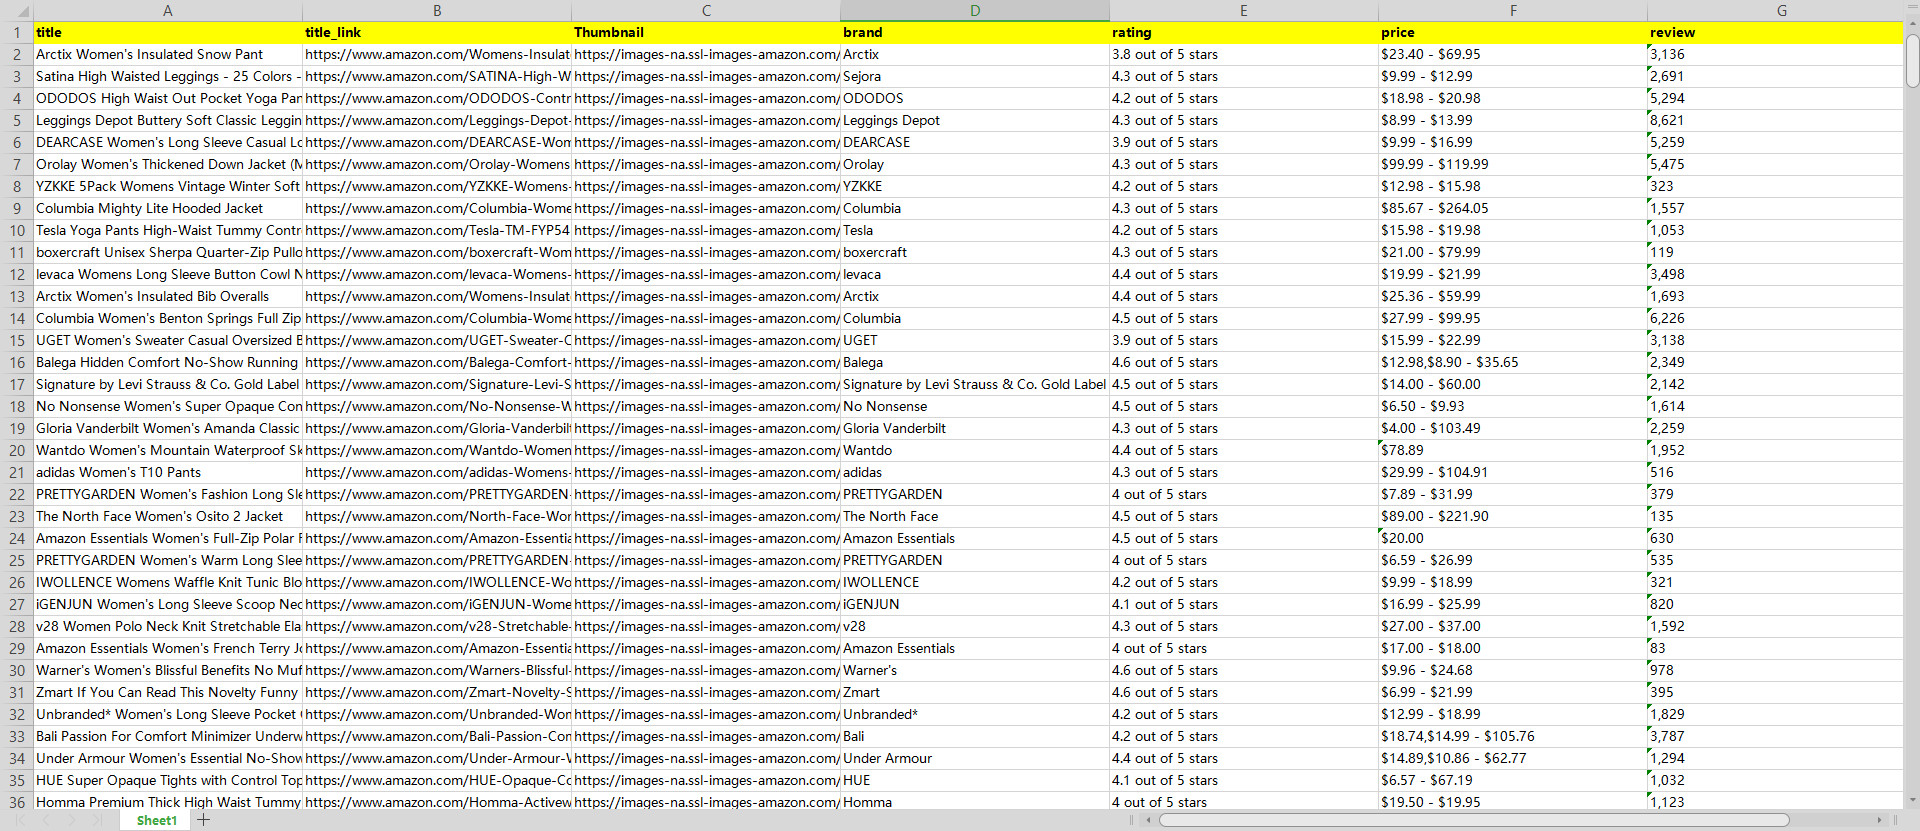Image resolution: width=1920 pixels, height=831 pixels.
Task: Click brand cell 'Under Armour'
Action: [975, 758]
